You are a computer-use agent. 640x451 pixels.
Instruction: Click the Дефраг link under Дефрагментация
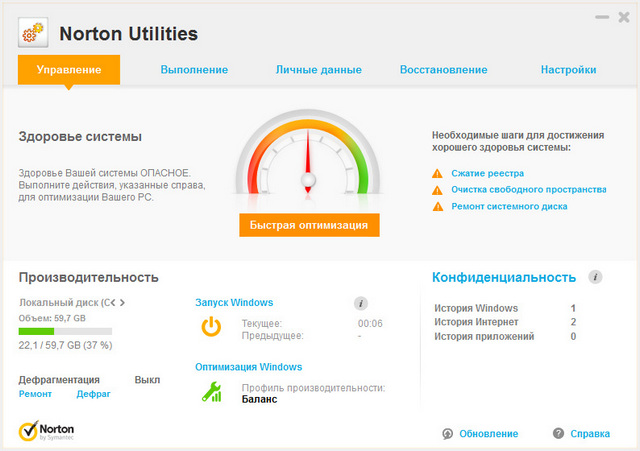pyautogui.click(x=94, y=394)
